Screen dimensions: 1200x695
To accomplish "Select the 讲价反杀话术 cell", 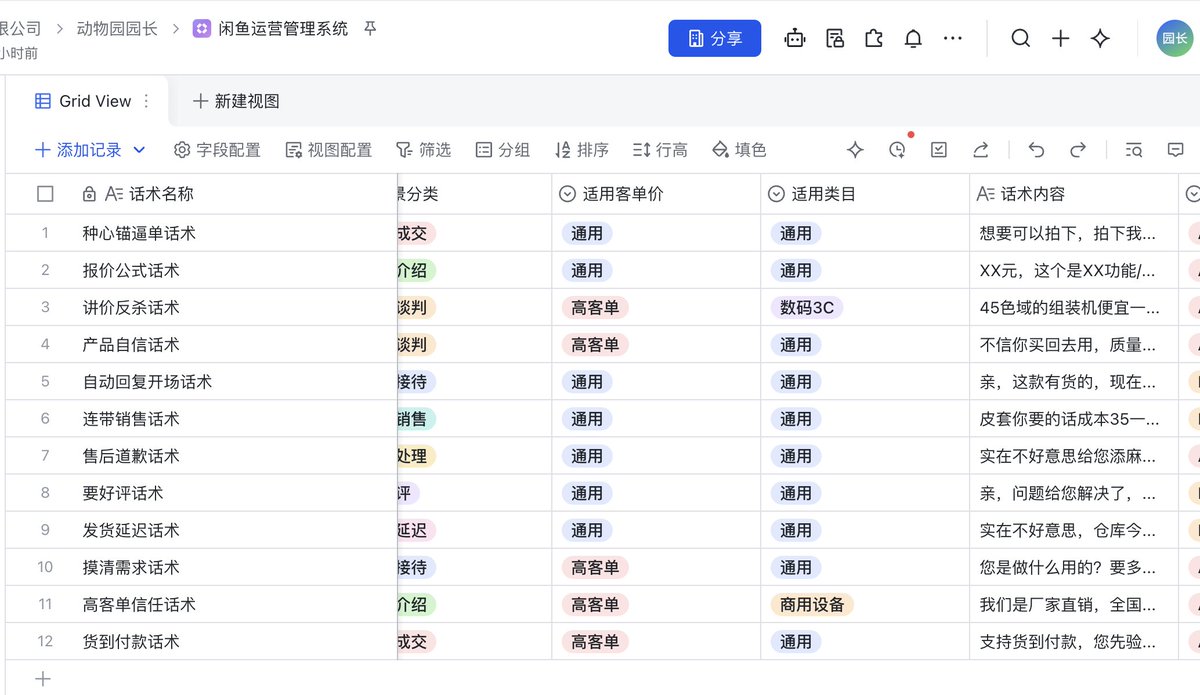I will 237,307.
